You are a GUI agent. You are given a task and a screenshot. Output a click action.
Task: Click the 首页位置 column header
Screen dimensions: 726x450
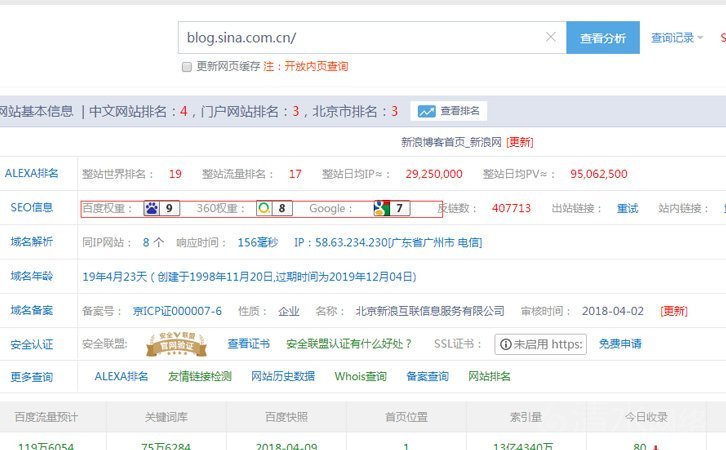[406, 417]
